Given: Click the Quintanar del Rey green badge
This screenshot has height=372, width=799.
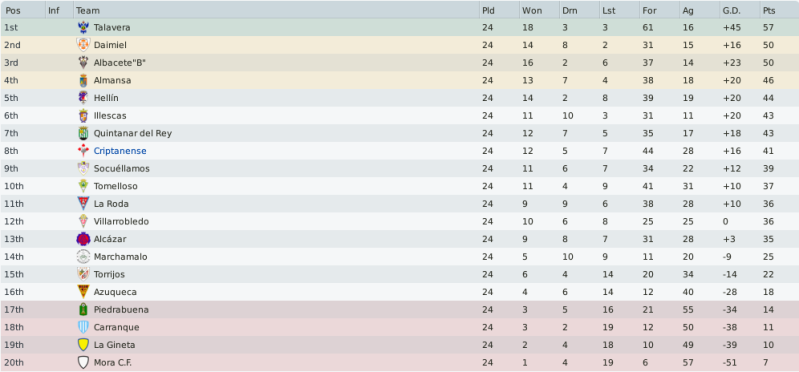Looking at the screenshot, I should [83, 134].
